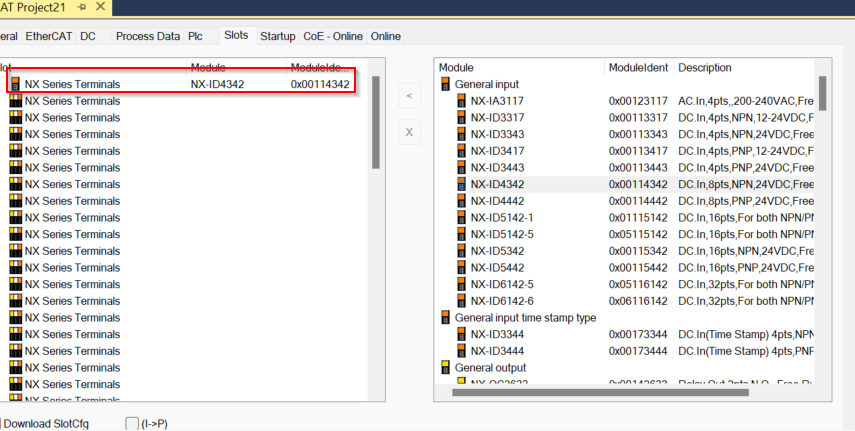Click the NX-ID5342 module icon
This screenshot has height=431, width=855.
point(461,251)
